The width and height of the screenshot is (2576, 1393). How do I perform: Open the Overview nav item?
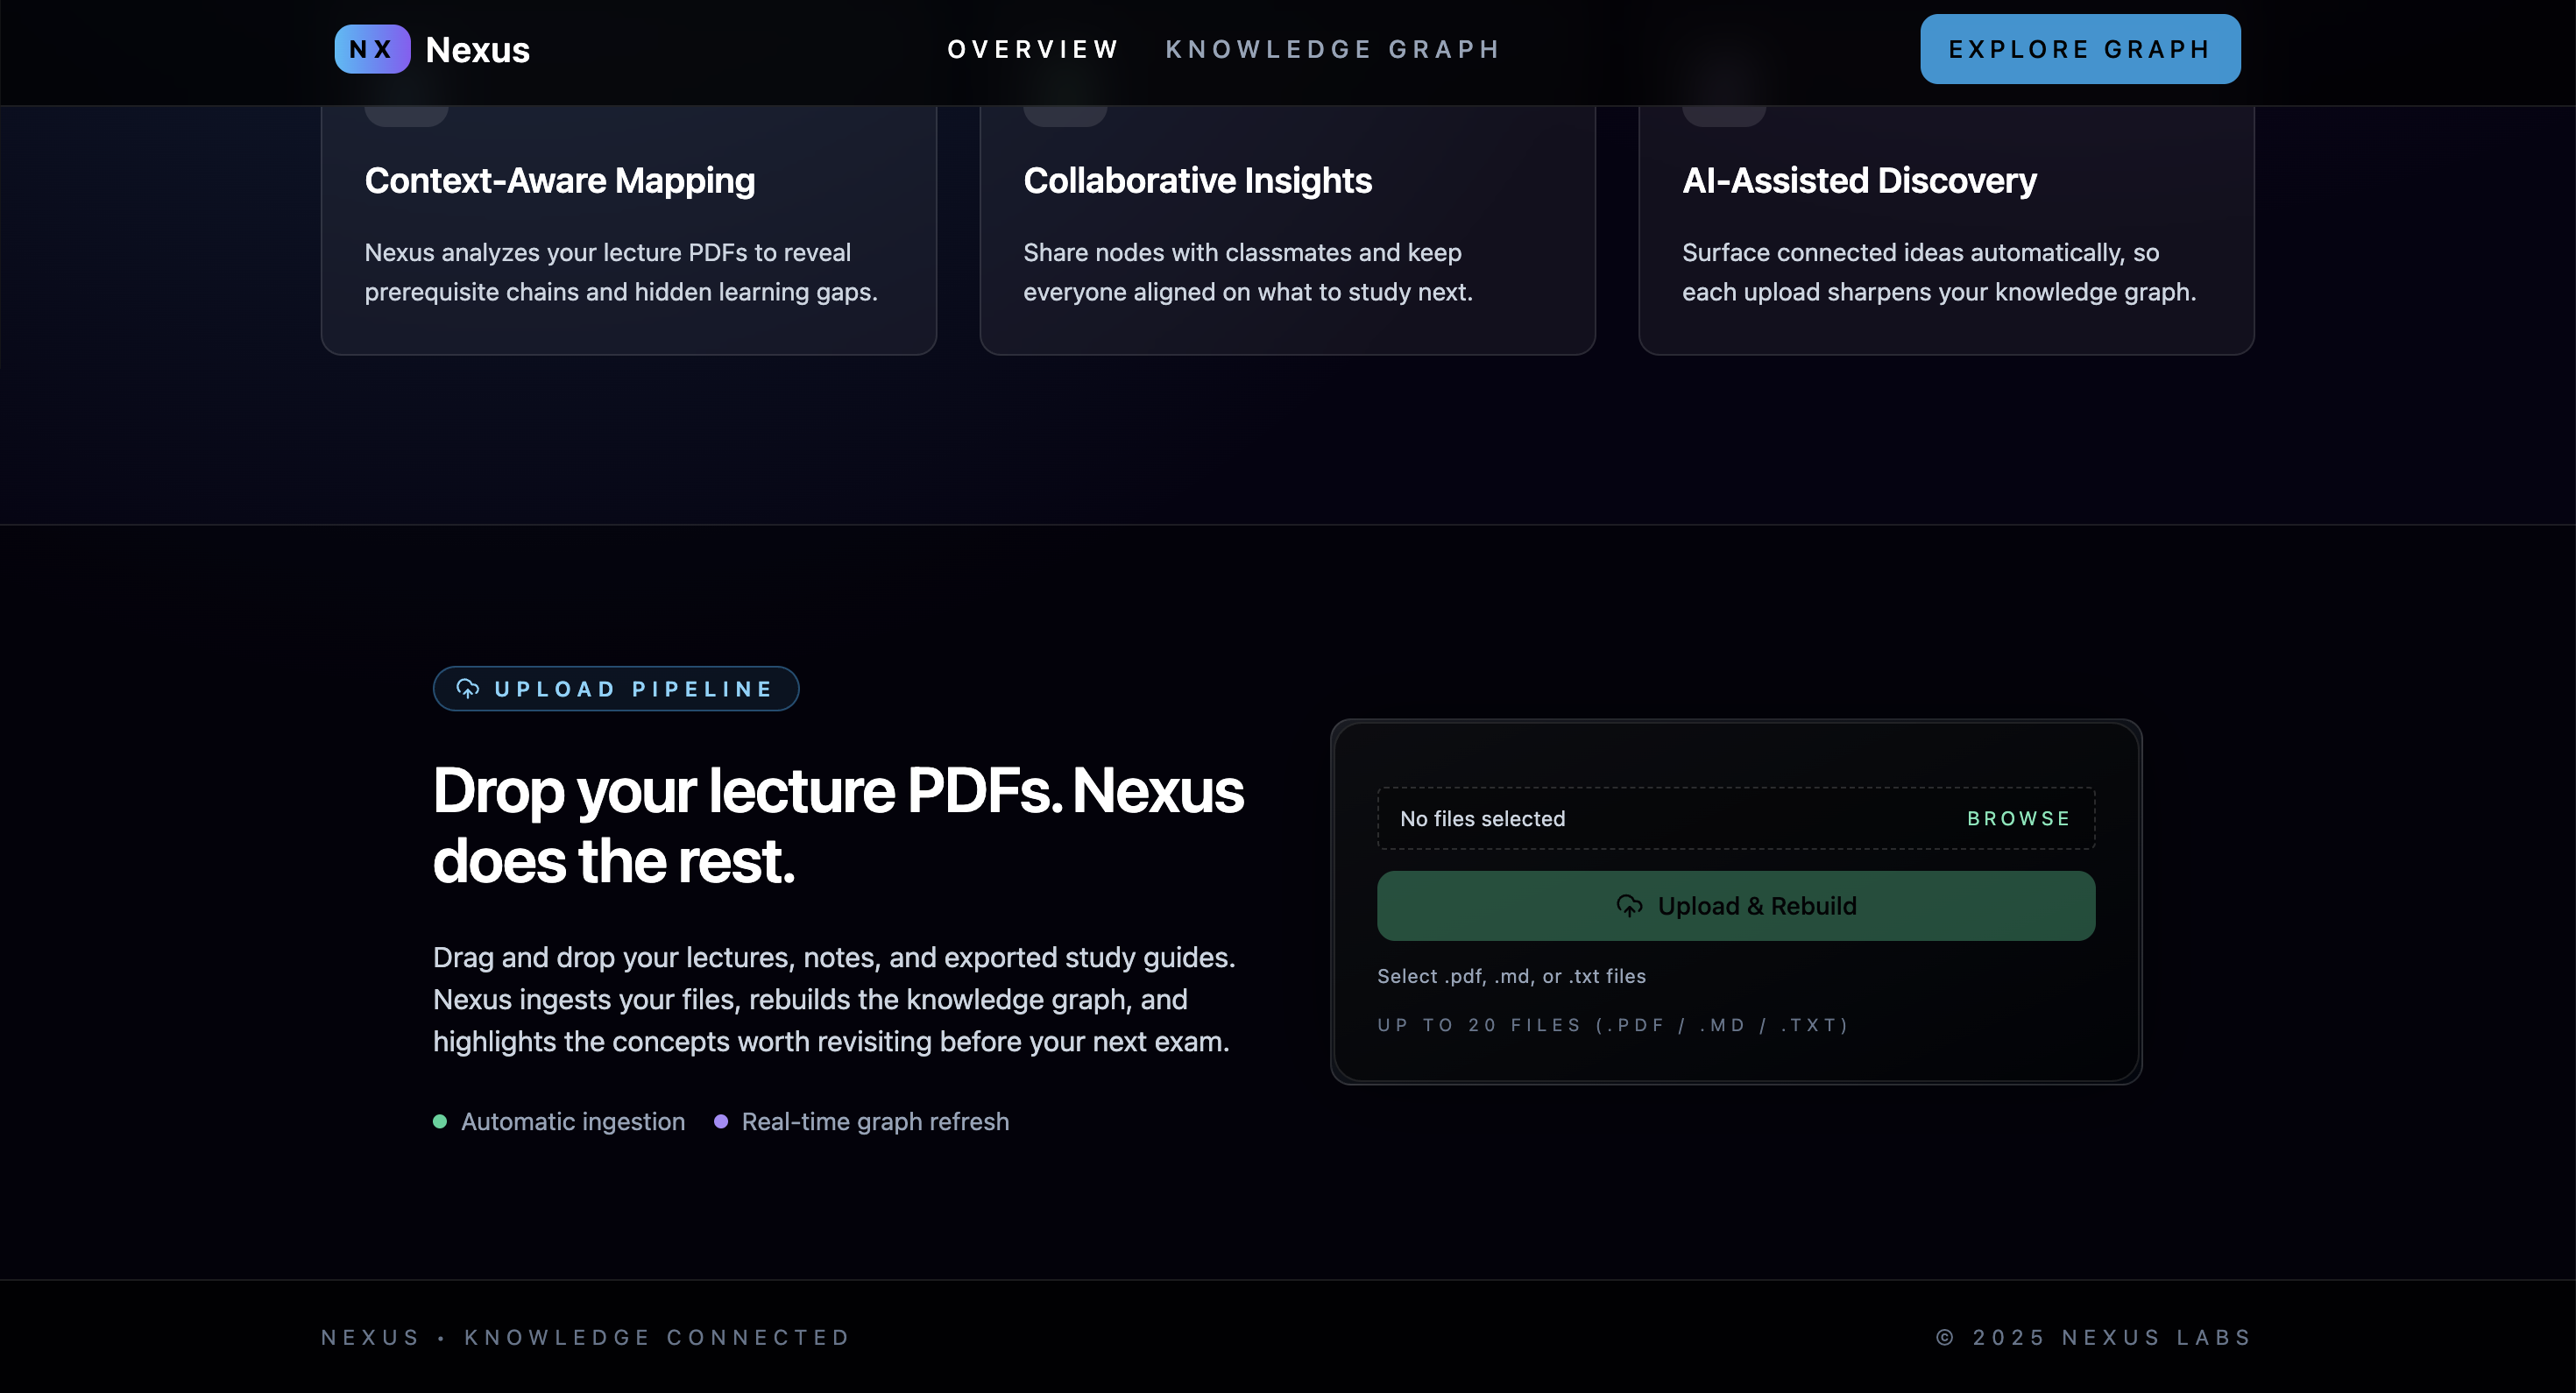point(1033,49)
